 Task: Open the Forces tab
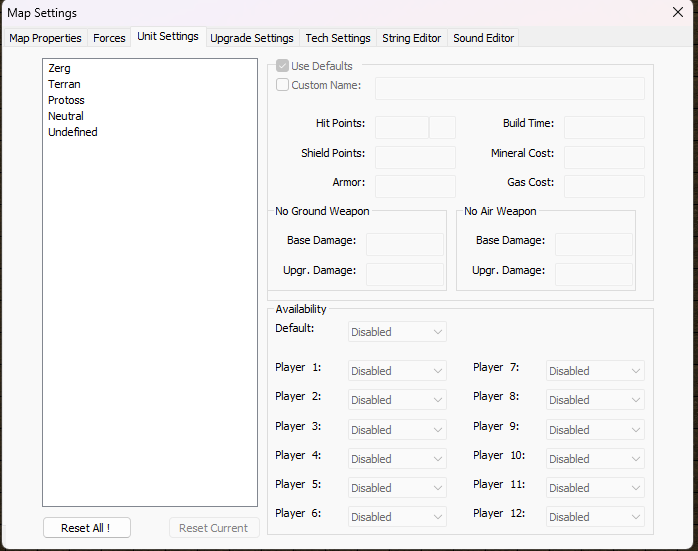click(109, 38)
